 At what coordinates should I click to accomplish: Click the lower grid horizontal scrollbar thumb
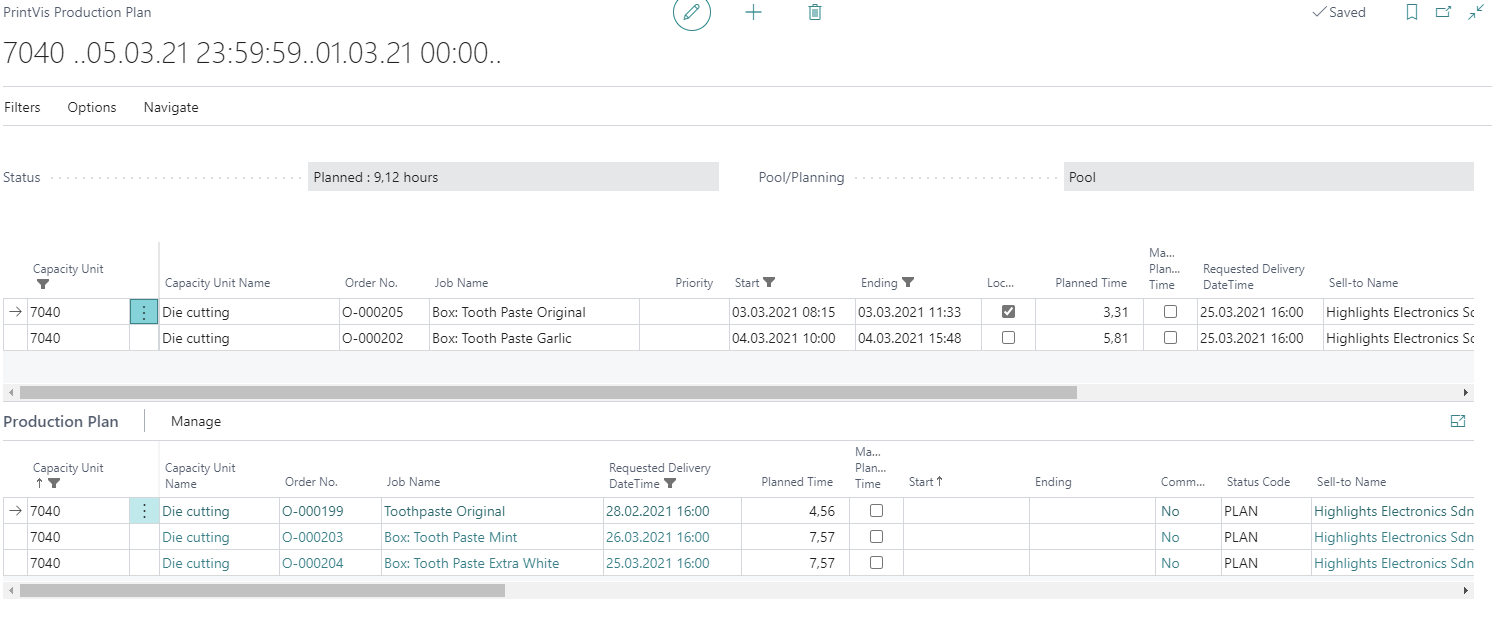pyautogui.click(x=262, y=591)
